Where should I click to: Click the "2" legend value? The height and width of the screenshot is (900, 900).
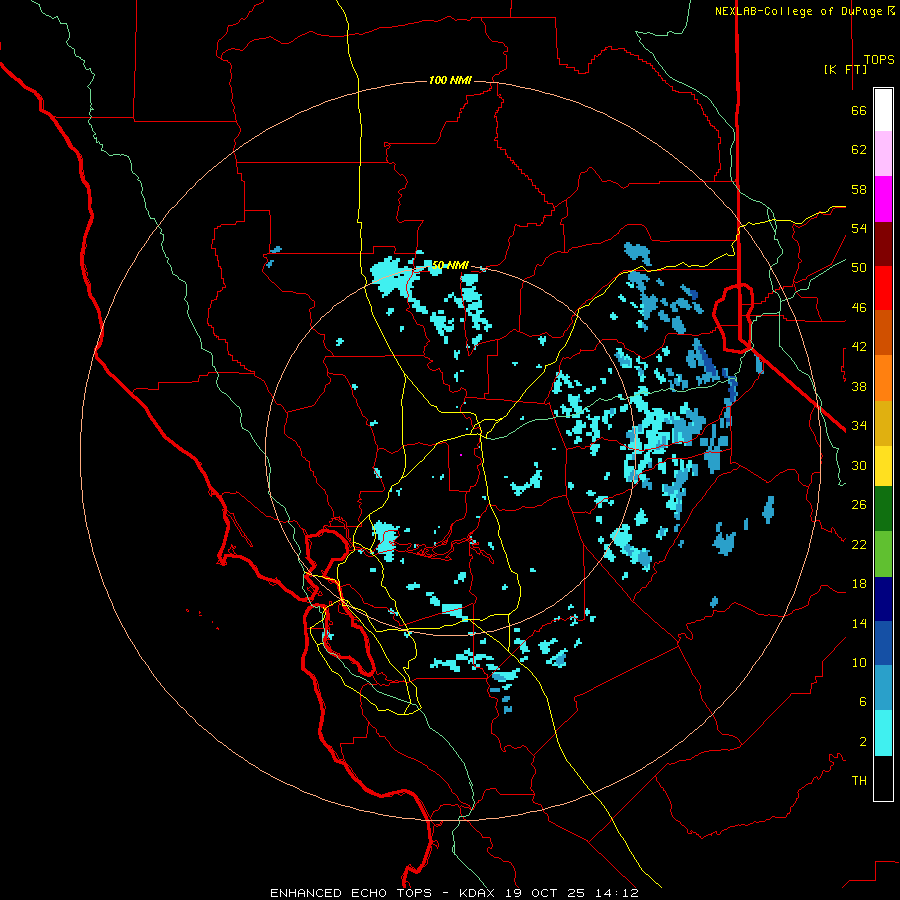(x=863, y=742)
